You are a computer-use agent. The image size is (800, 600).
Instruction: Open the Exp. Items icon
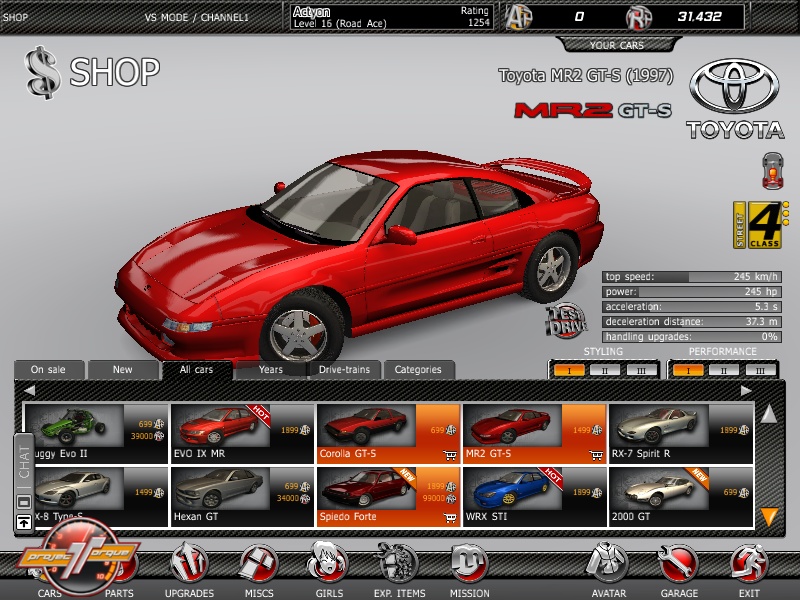pos(400,566)
